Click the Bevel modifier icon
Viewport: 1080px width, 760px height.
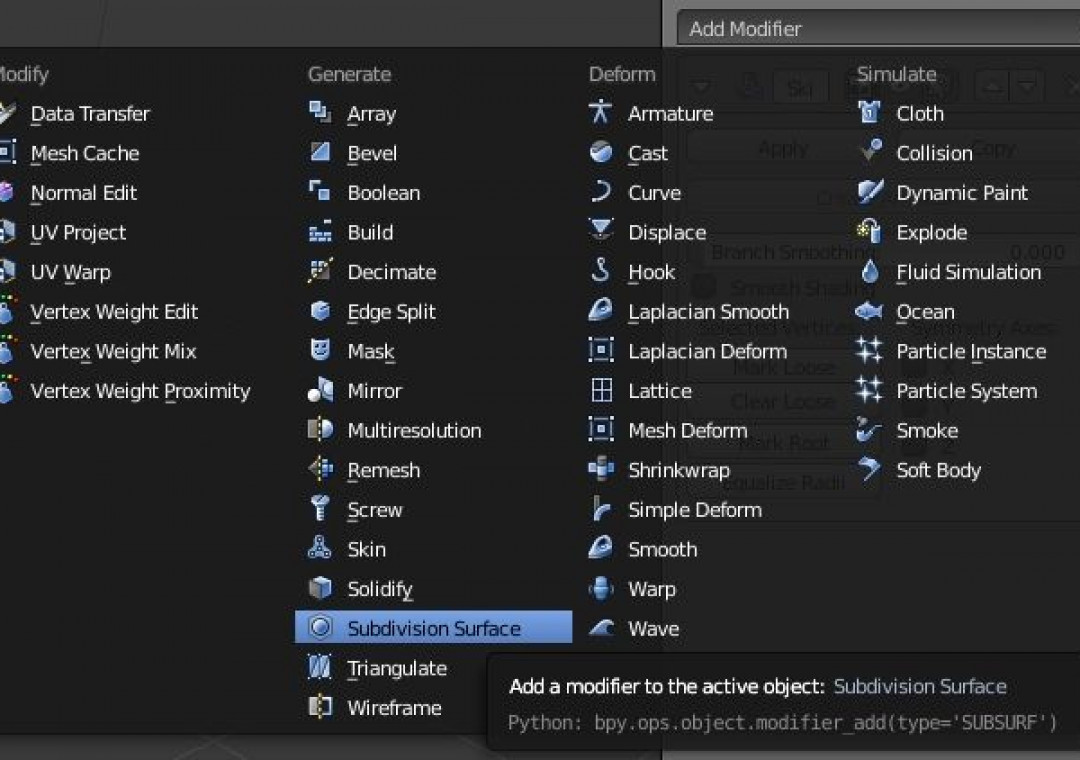320,153
